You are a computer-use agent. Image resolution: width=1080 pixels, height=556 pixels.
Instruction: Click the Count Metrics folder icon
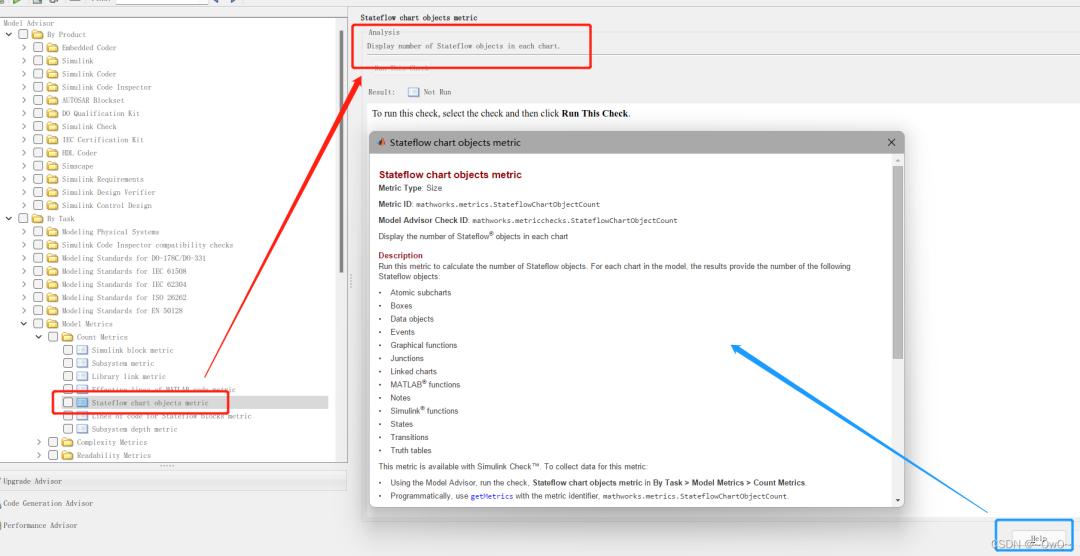point(67,337)
